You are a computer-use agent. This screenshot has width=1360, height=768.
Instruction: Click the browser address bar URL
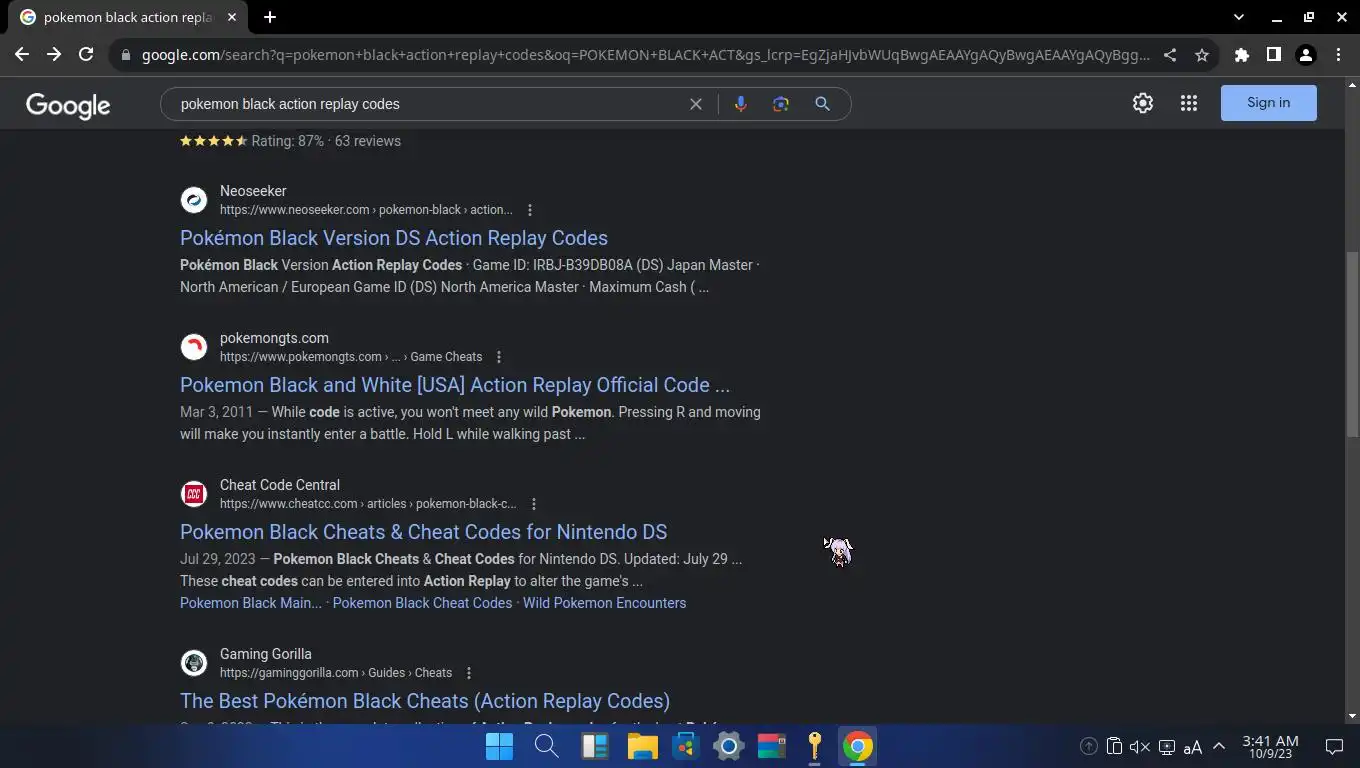645,55
